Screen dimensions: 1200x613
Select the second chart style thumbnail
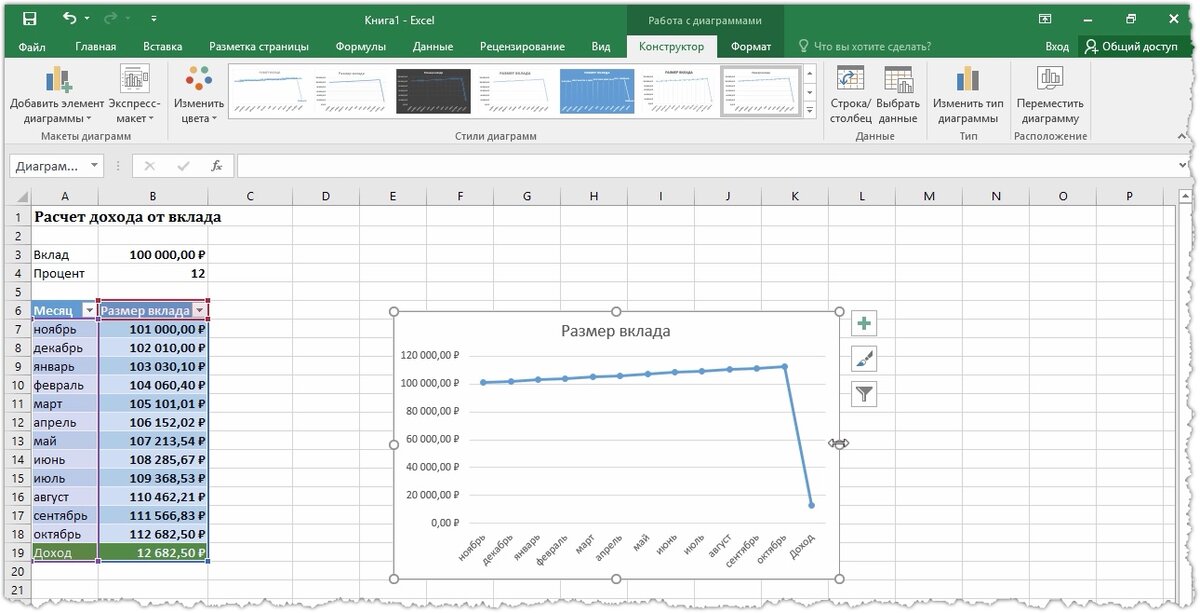[x=350, y=91]
